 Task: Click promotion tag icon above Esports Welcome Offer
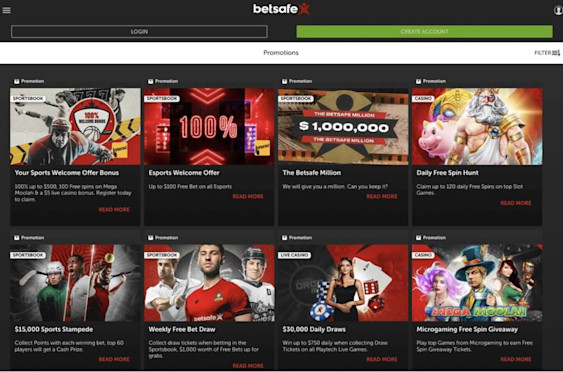click(151, 82)
